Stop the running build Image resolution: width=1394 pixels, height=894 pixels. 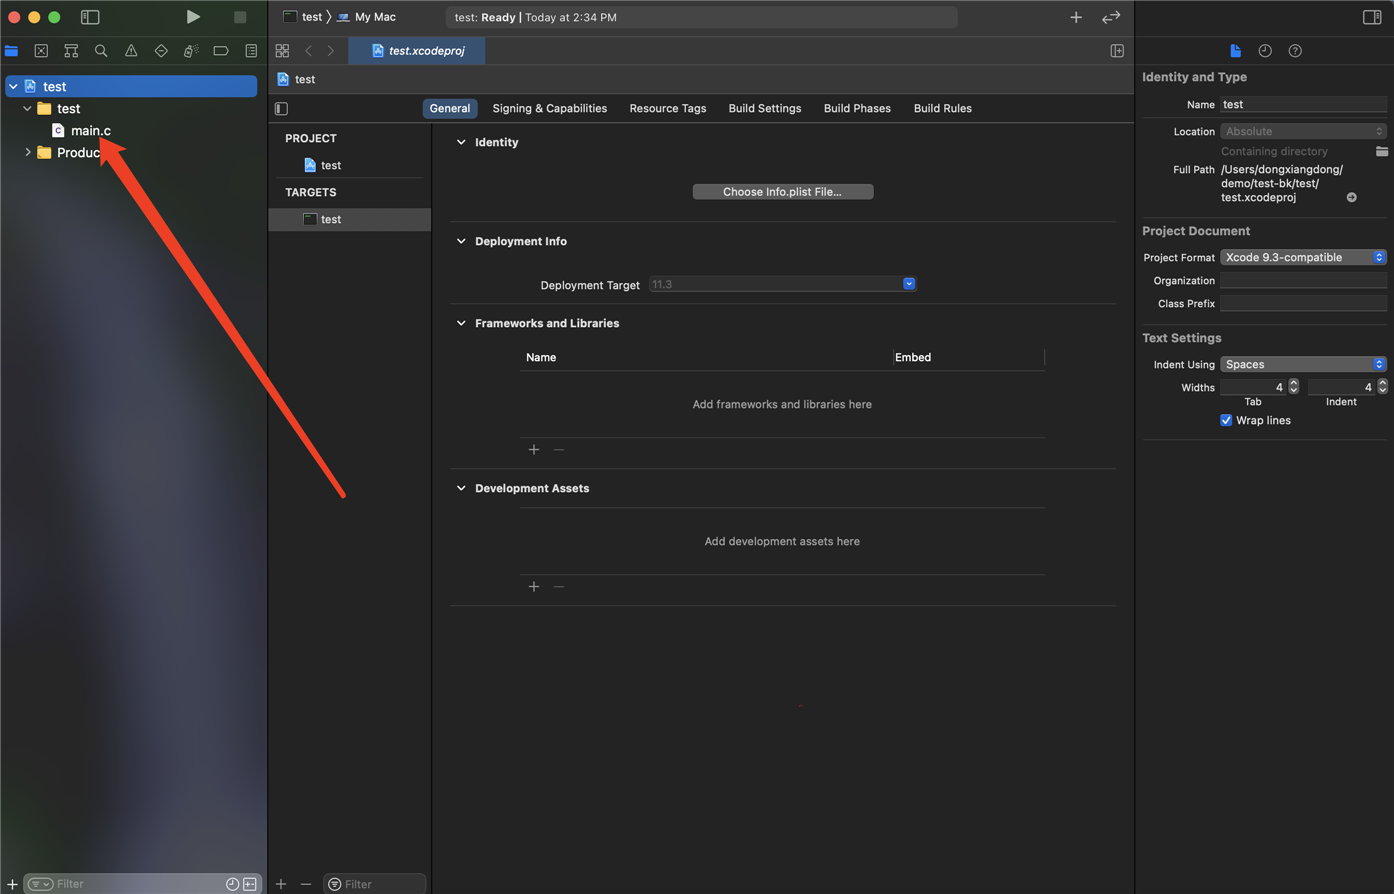(x=240, y=17)
